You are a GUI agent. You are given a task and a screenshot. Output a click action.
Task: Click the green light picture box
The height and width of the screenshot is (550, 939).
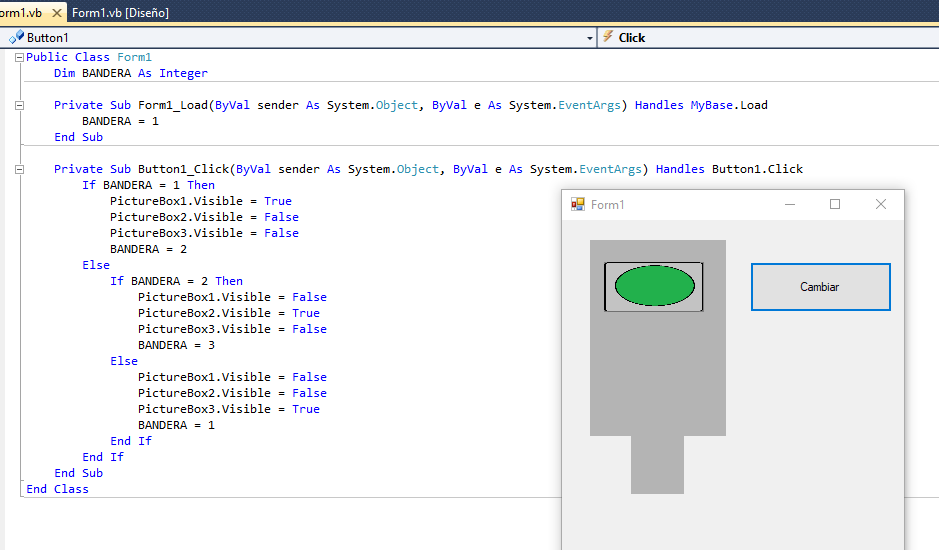pyautogui.click(x=653, y=286)
